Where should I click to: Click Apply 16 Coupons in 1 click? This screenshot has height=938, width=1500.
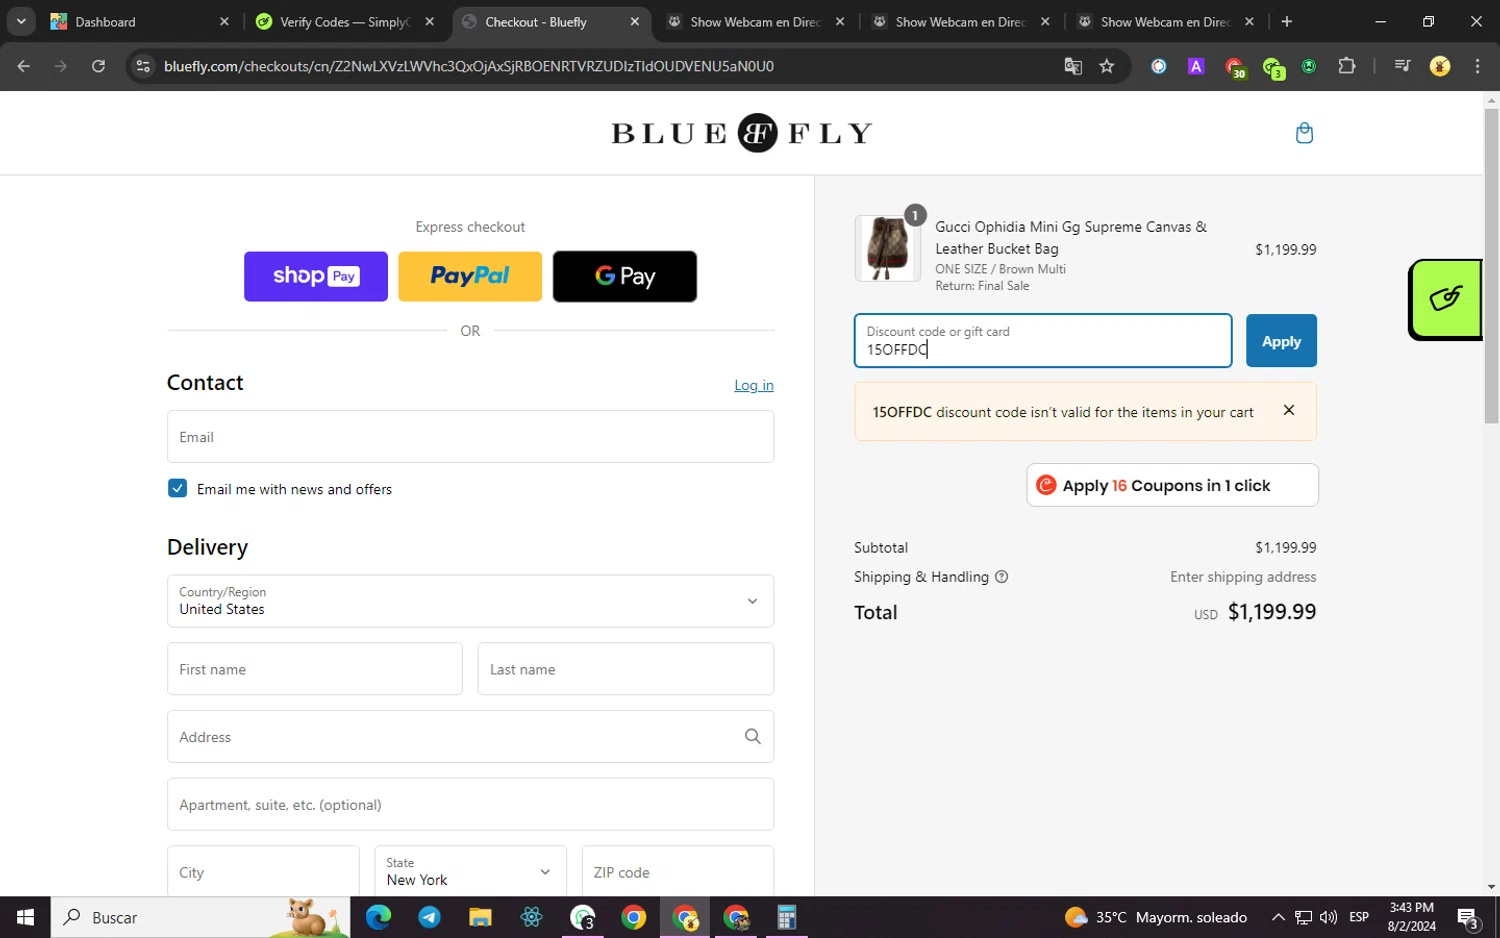[1172, 485]
